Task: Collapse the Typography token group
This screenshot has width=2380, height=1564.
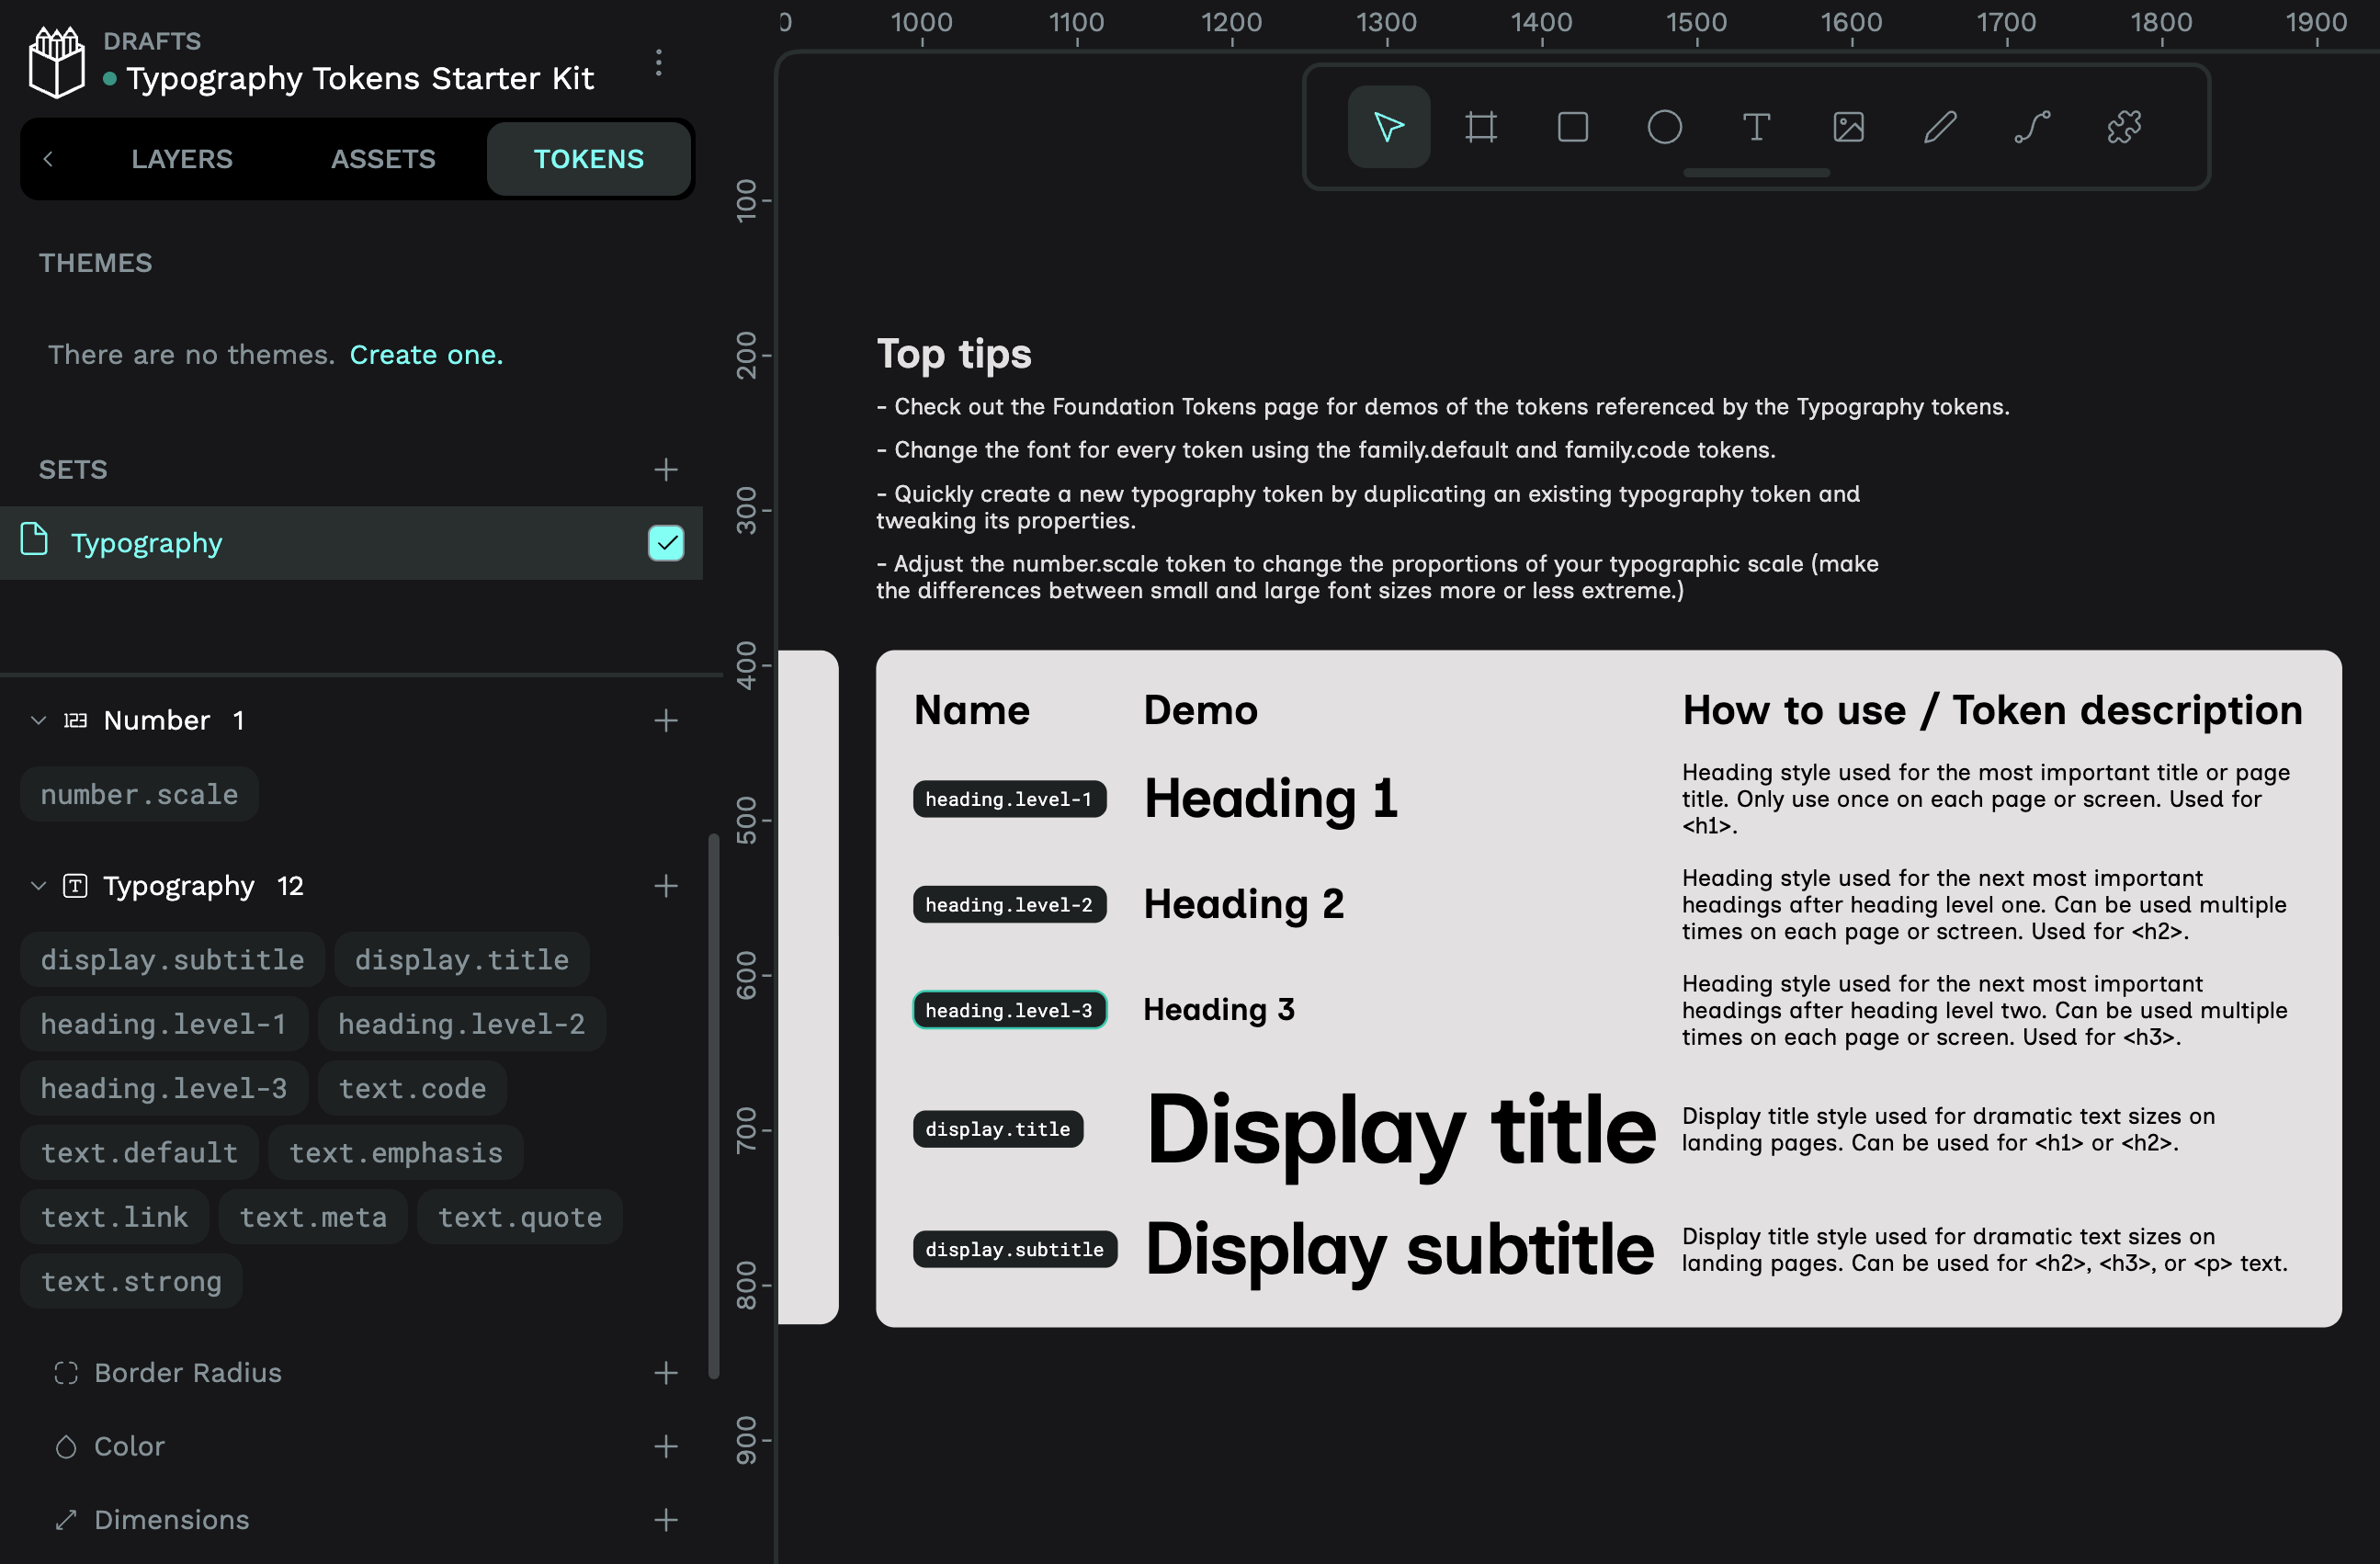Action: pos(39,886)
